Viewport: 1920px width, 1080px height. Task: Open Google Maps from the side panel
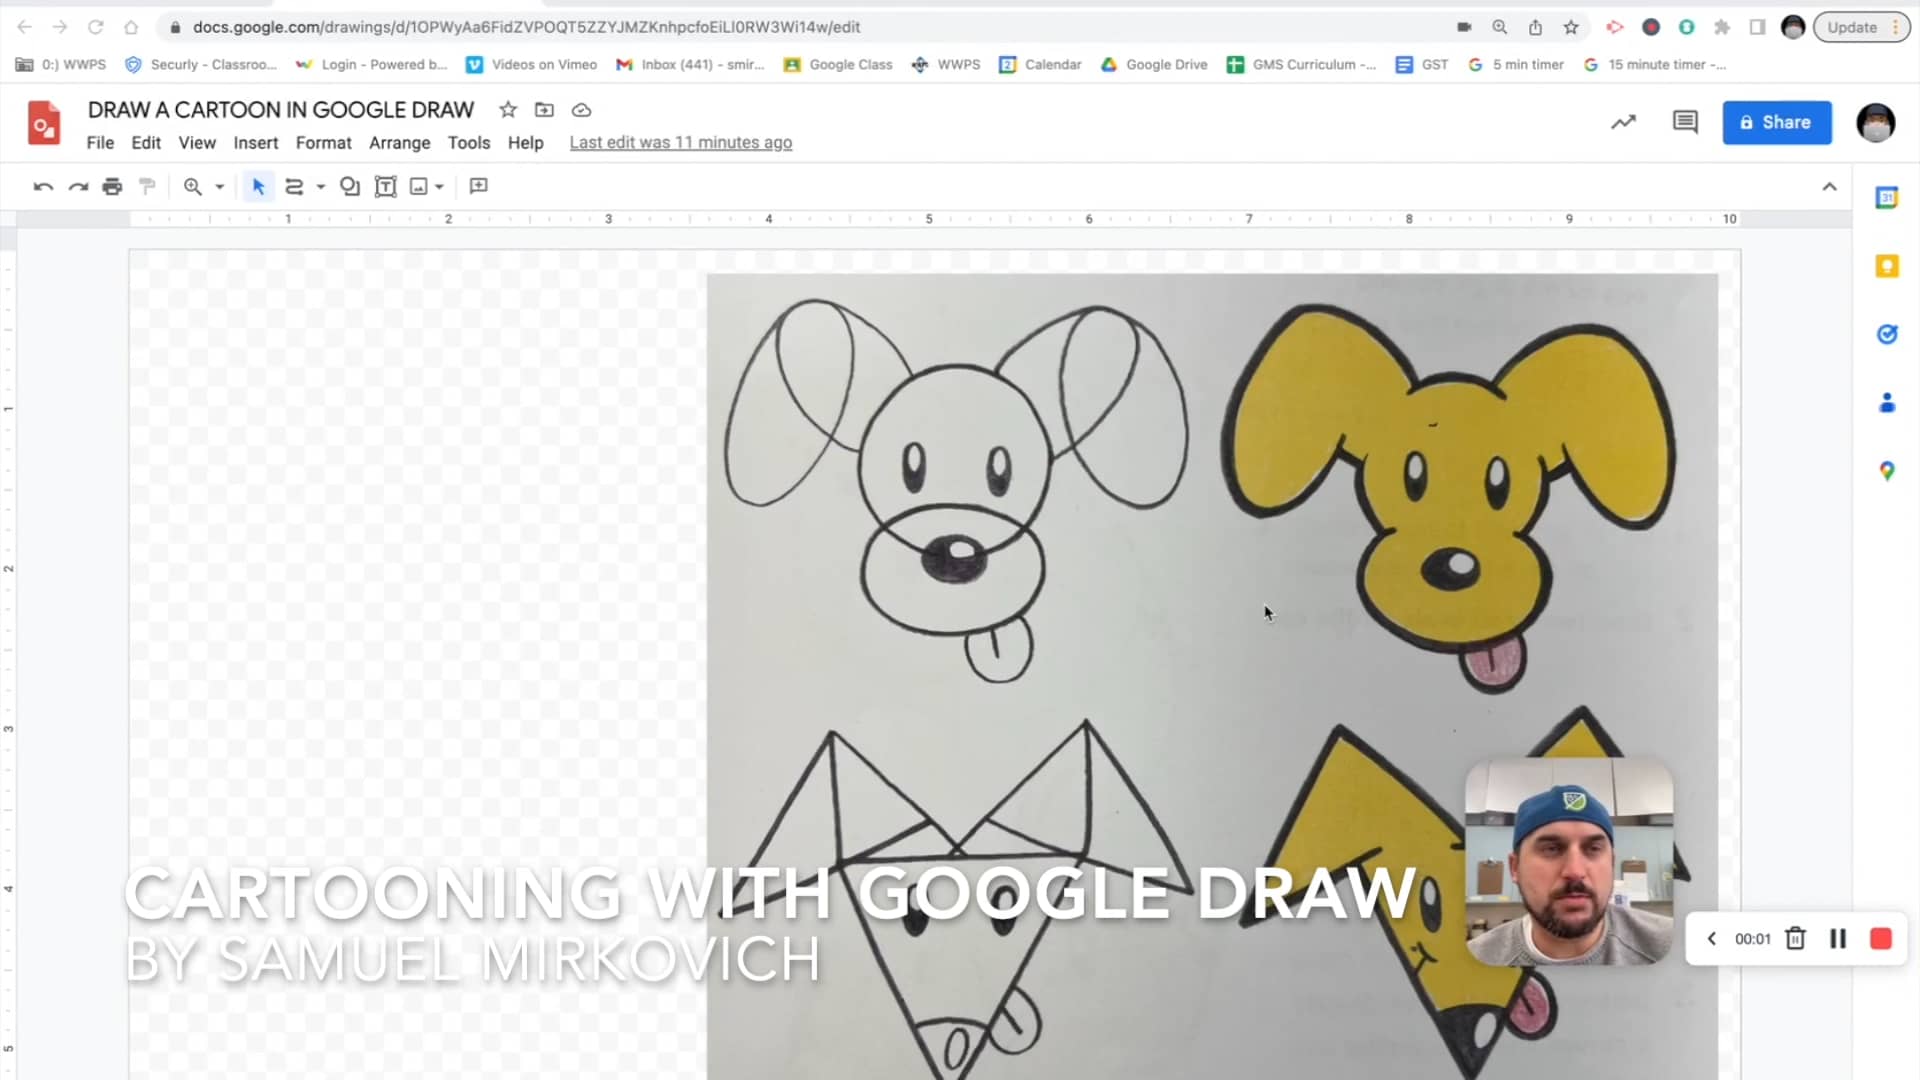[1887, 470]
